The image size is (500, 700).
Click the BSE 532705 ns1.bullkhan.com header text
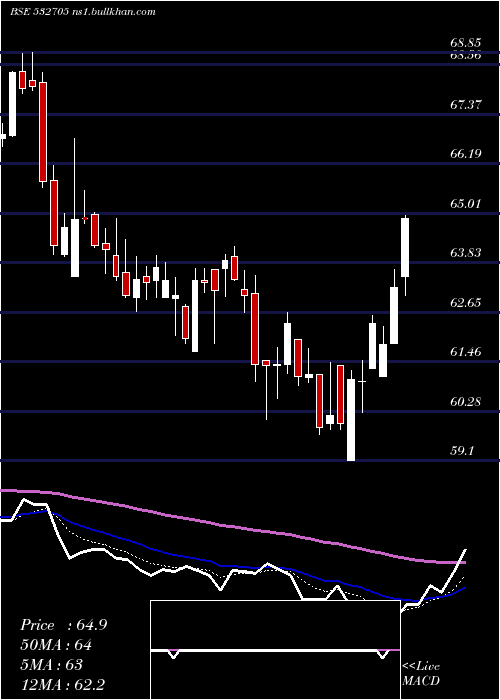pos(83,12)
